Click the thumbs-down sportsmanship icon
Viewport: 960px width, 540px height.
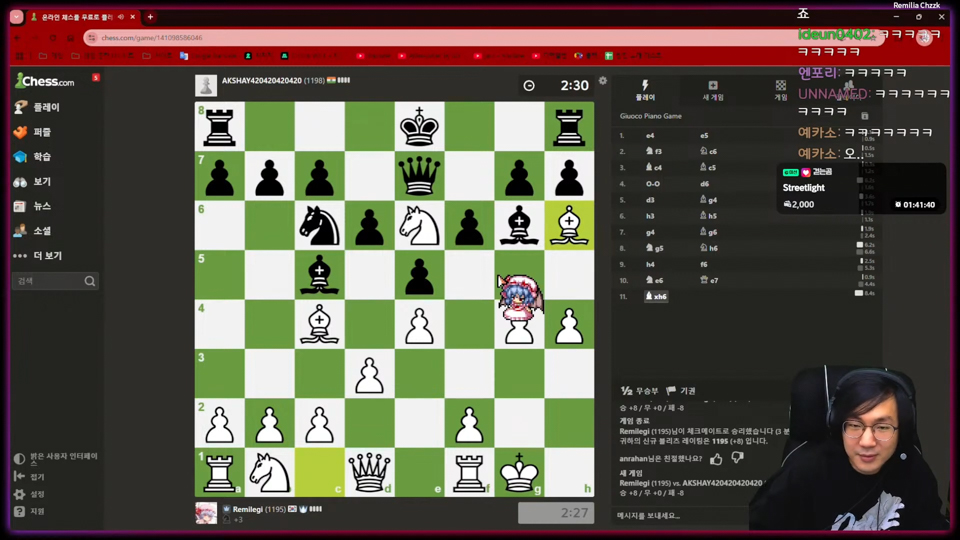737,457
